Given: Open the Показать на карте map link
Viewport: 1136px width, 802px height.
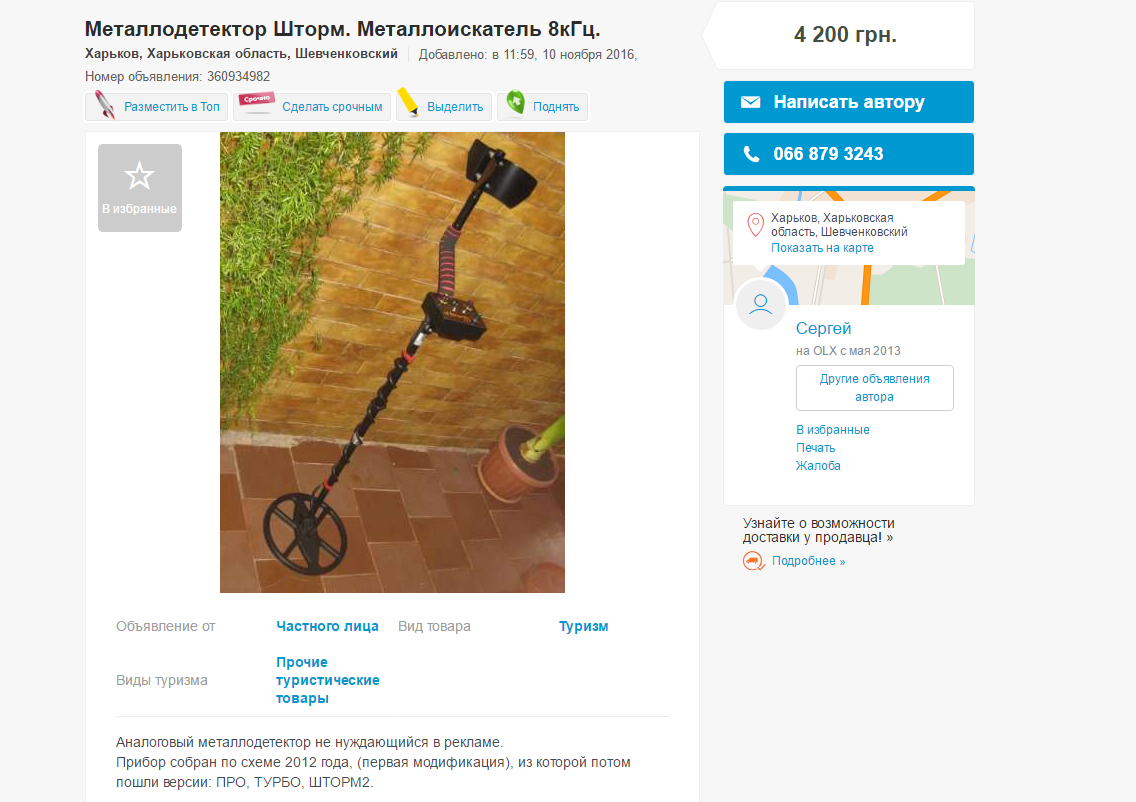Looking at the screenshot, I should (822, 248).
